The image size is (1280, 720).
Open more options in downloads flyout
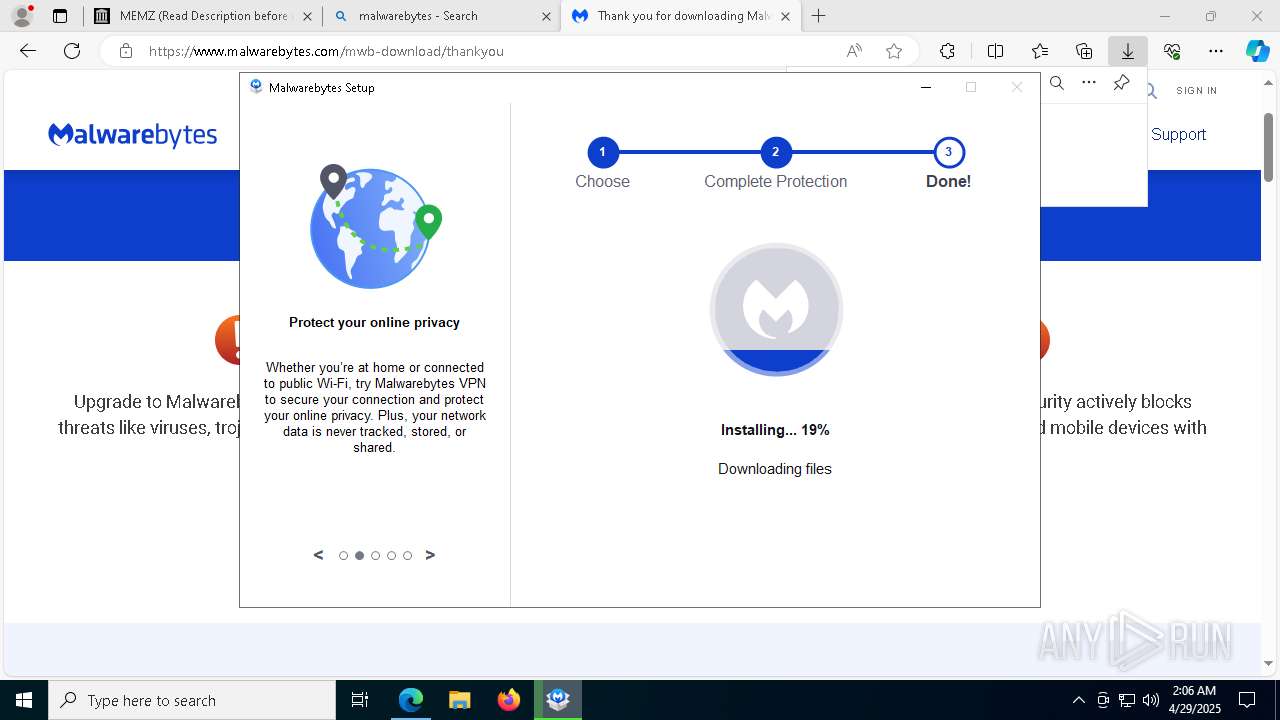(x=1089, y=83)
